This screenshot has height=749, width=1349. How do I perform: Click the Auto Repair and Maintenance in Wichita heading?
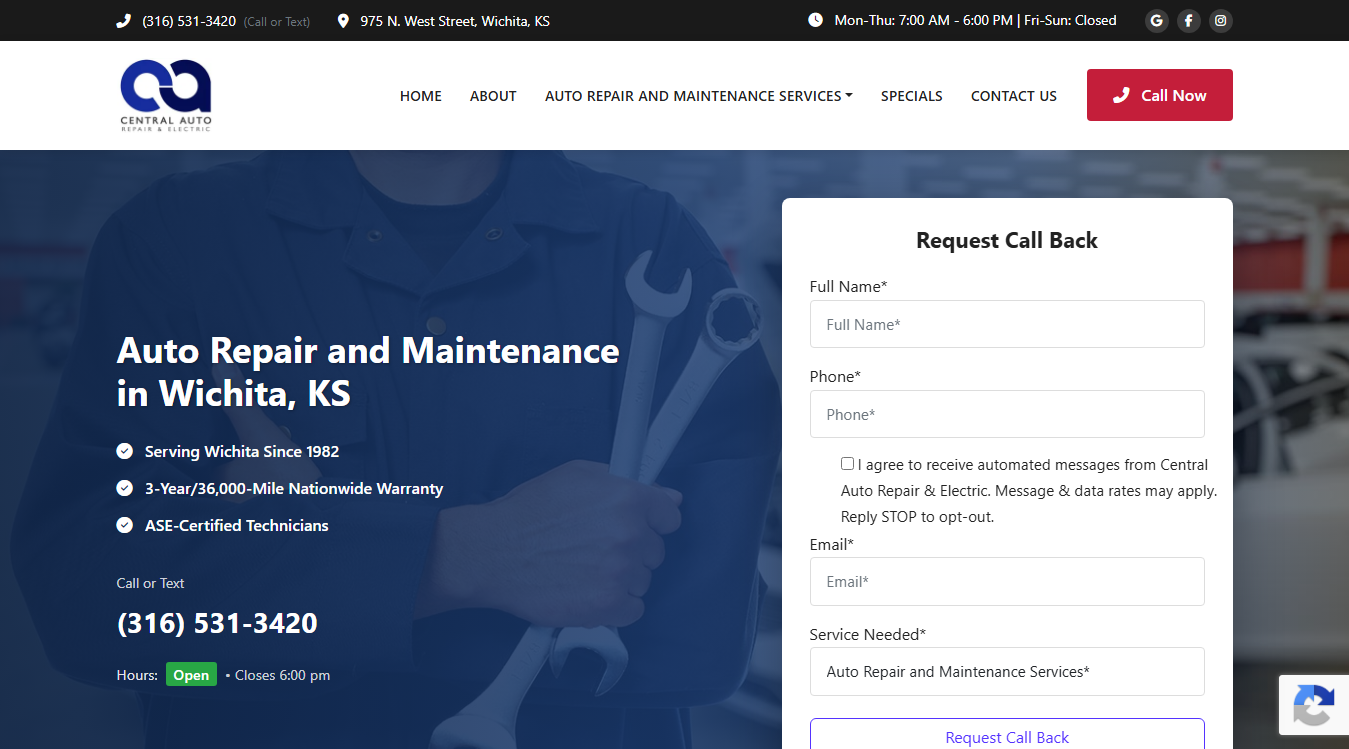pyautogui.click(x=368, y=371)
